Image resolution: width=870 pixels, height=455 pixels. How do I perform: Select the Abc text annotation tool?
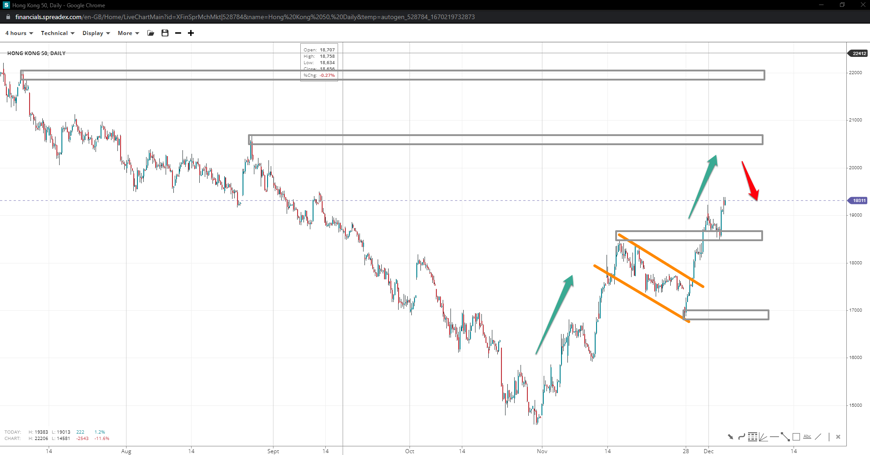[807, 437]
